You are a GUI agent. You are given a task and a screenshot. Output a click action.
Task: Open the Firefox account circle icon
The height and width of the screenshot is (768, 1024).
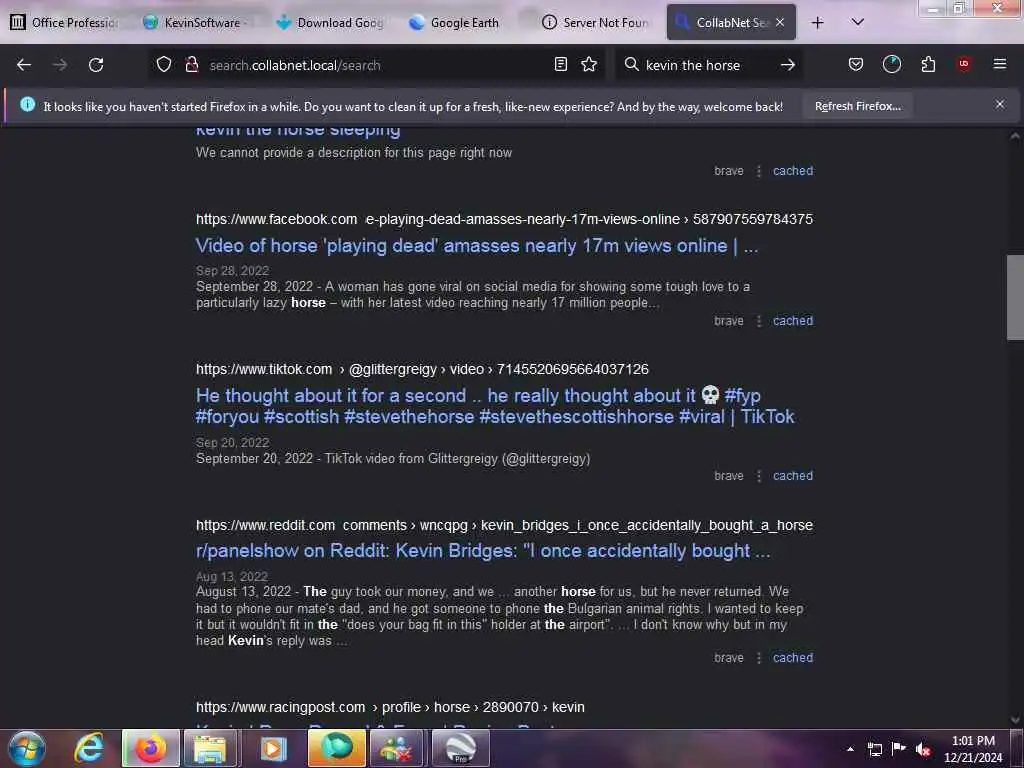(x=891, y=64)
